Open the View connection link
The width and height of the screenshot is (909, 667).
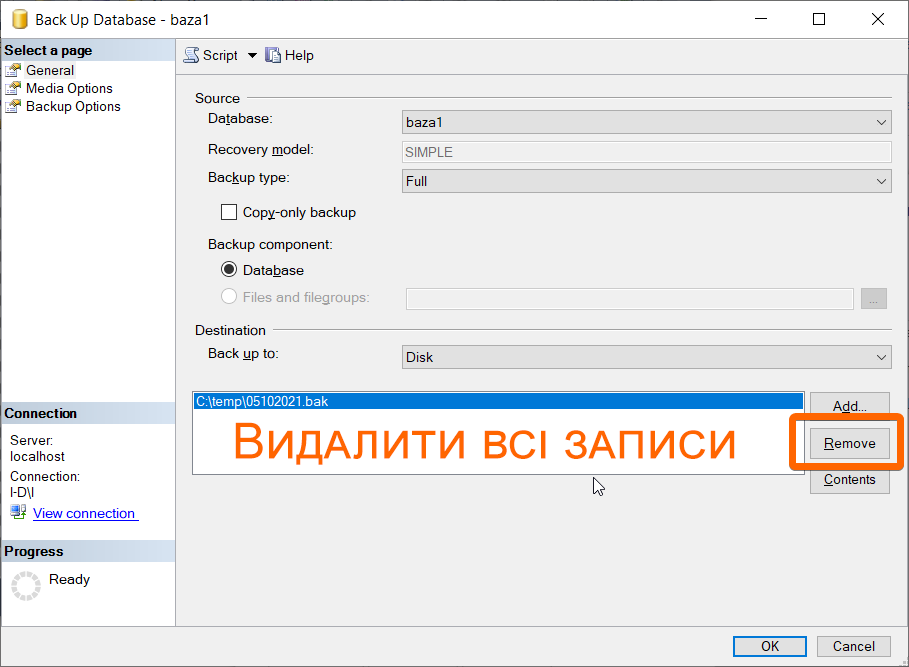84,513
